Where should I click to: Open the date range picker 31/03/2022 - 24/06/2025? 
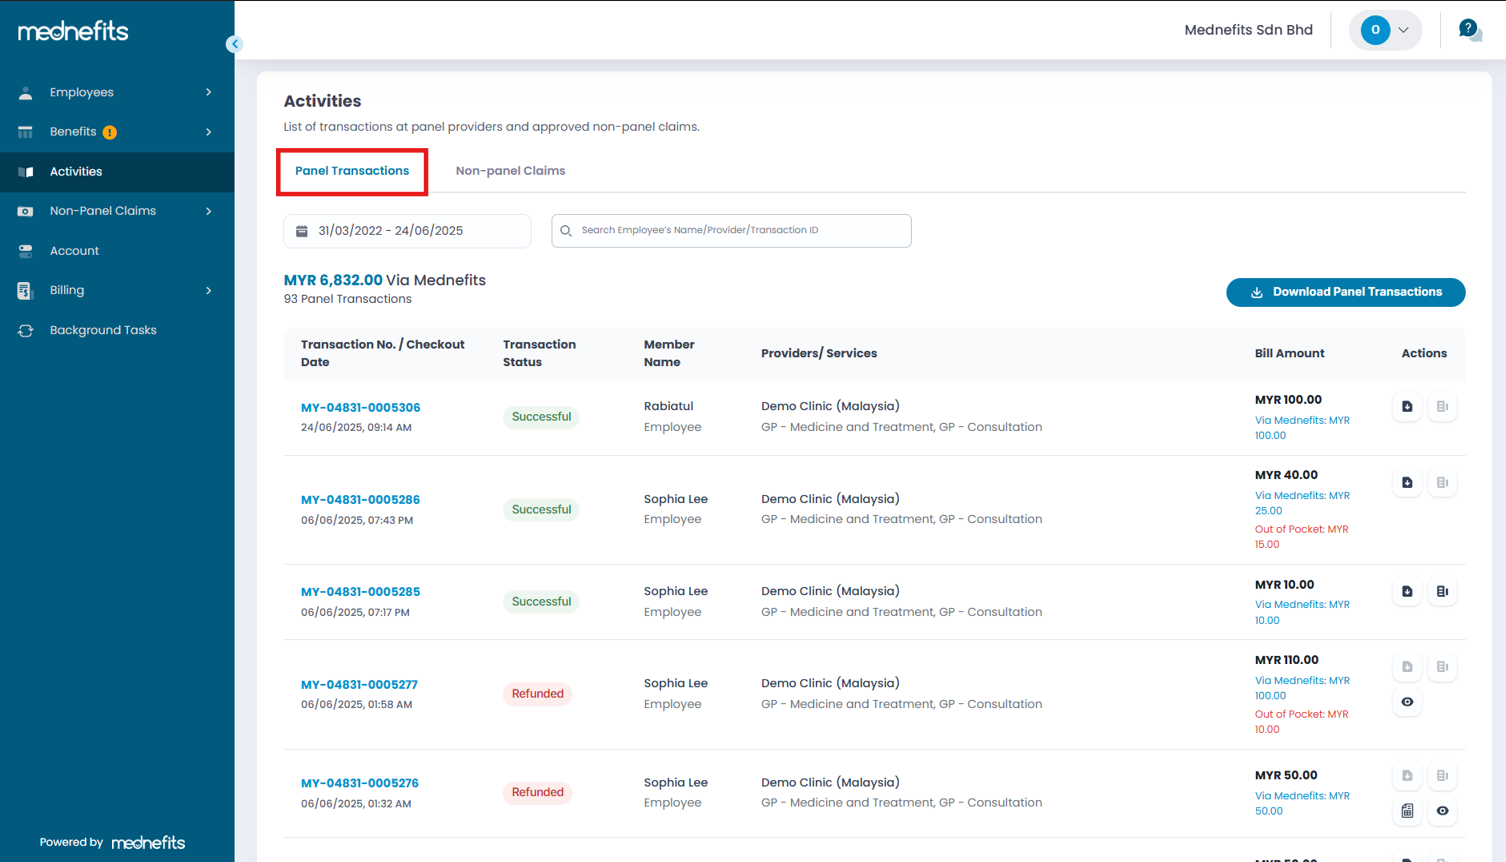pyautogui.click(x=407, y=231)
